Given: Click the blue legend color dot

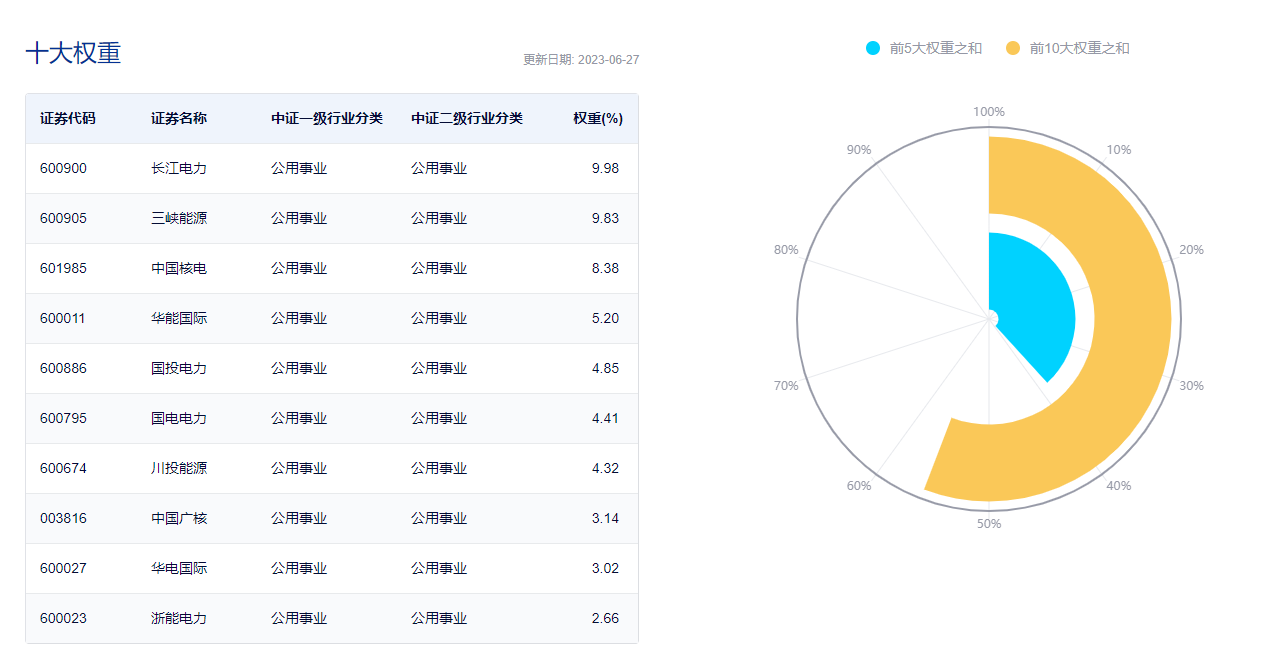Looking at the screenshot, I should tap(873, 48).
